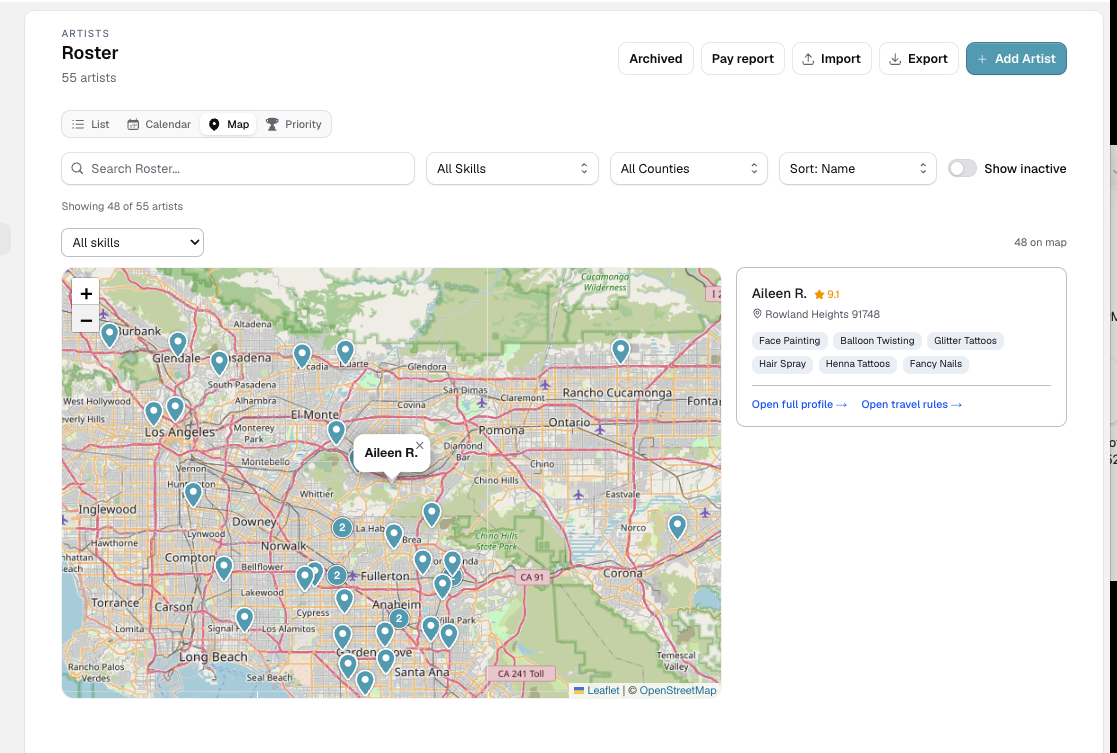Focus the Search Roster field
The image size is (1117, 753).
pyautogui.click(x=238, y=169)
